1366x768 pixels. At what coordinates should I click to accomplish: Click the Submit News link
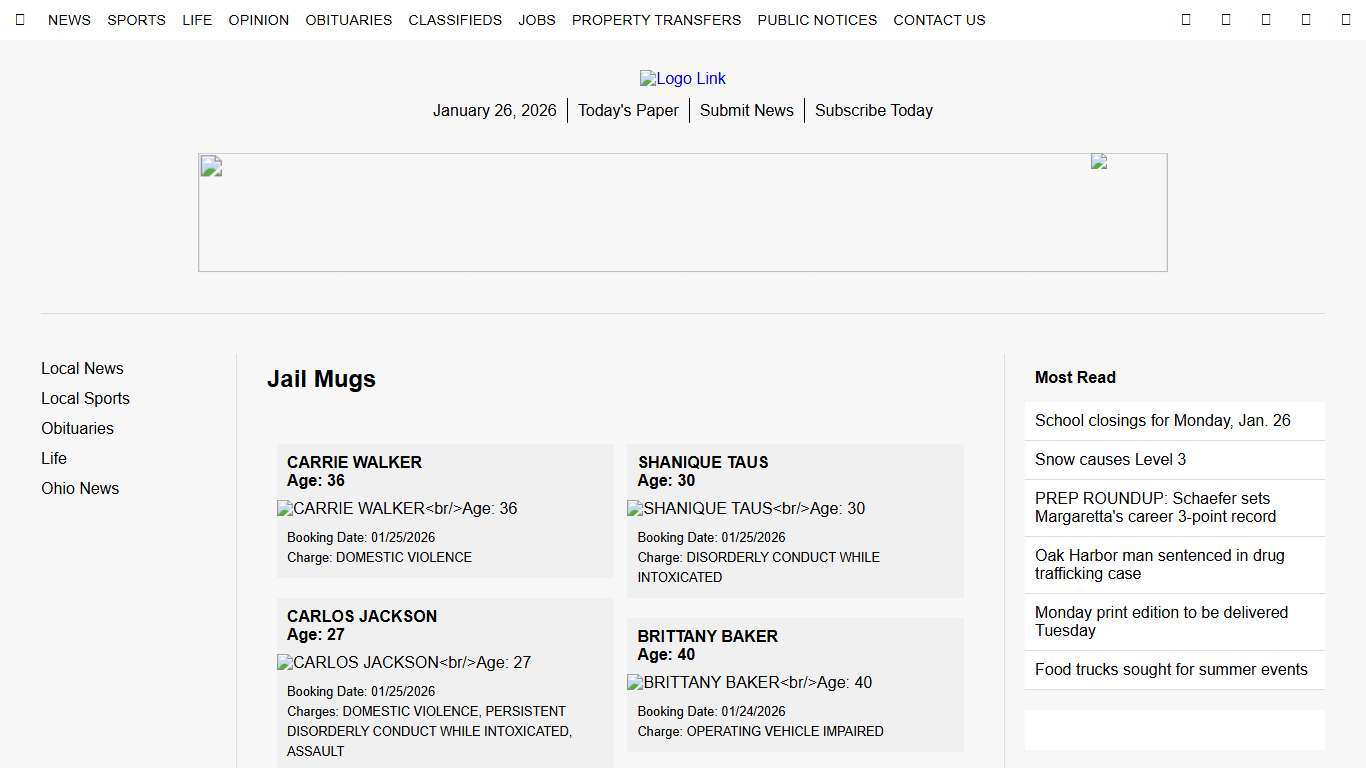(x=746, y=110)
